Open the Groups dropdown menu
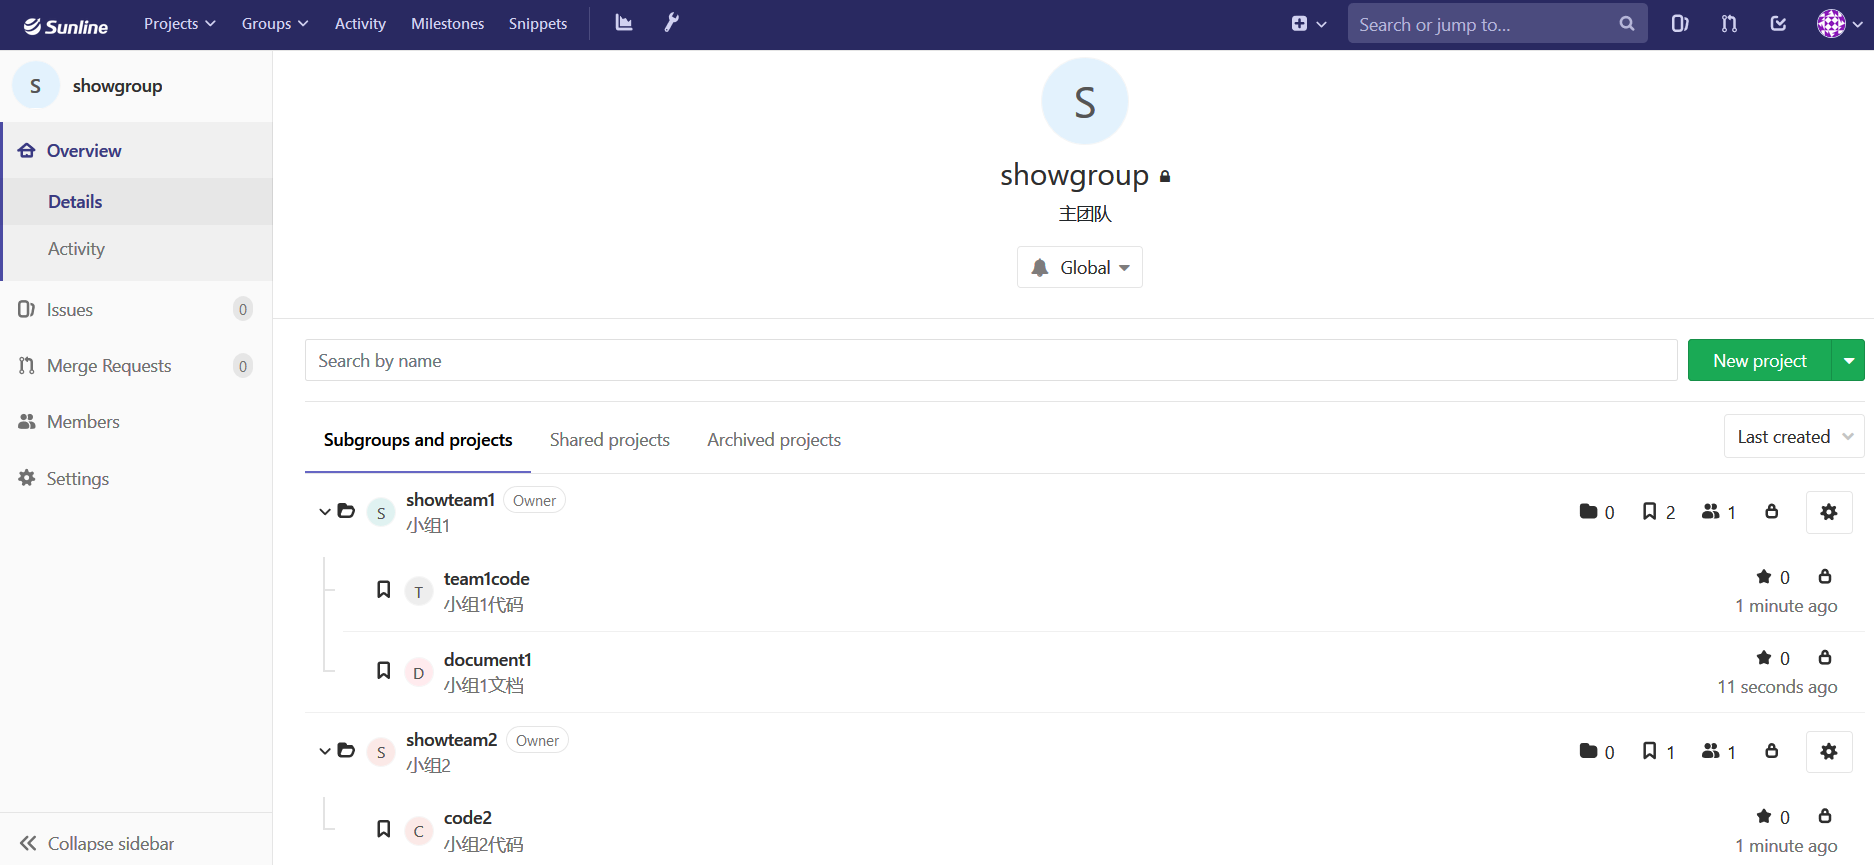Image resolution: width=1874 pixels, height=865 pixels. point(275,24)
